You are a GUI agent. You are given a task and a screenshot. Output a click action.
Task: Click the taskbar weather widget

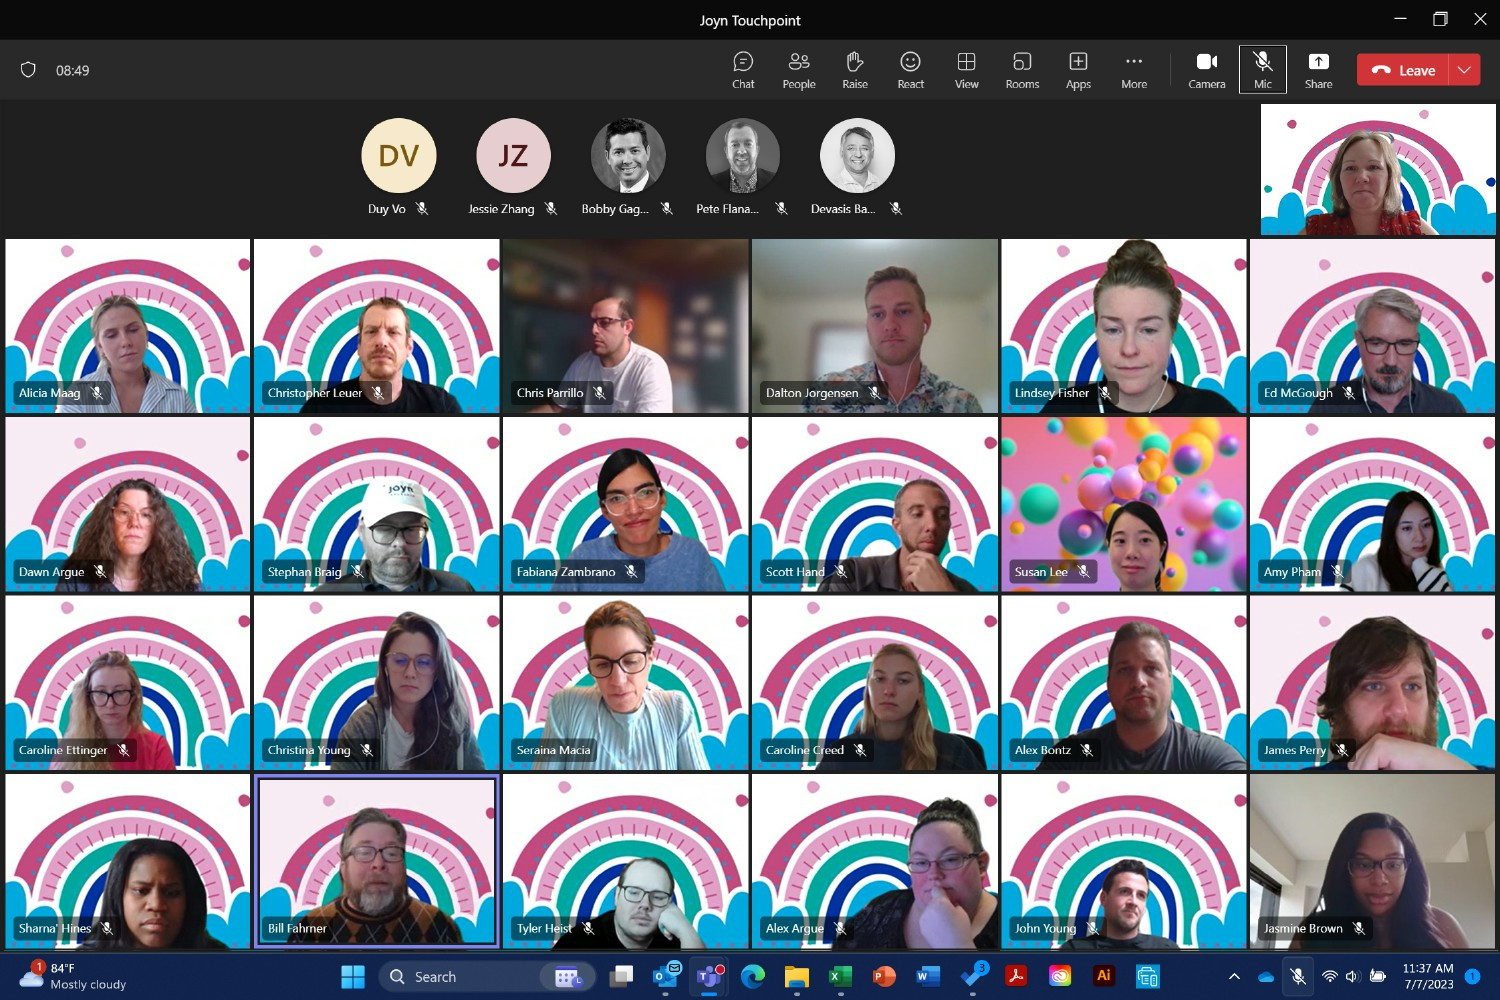[72, 976]
